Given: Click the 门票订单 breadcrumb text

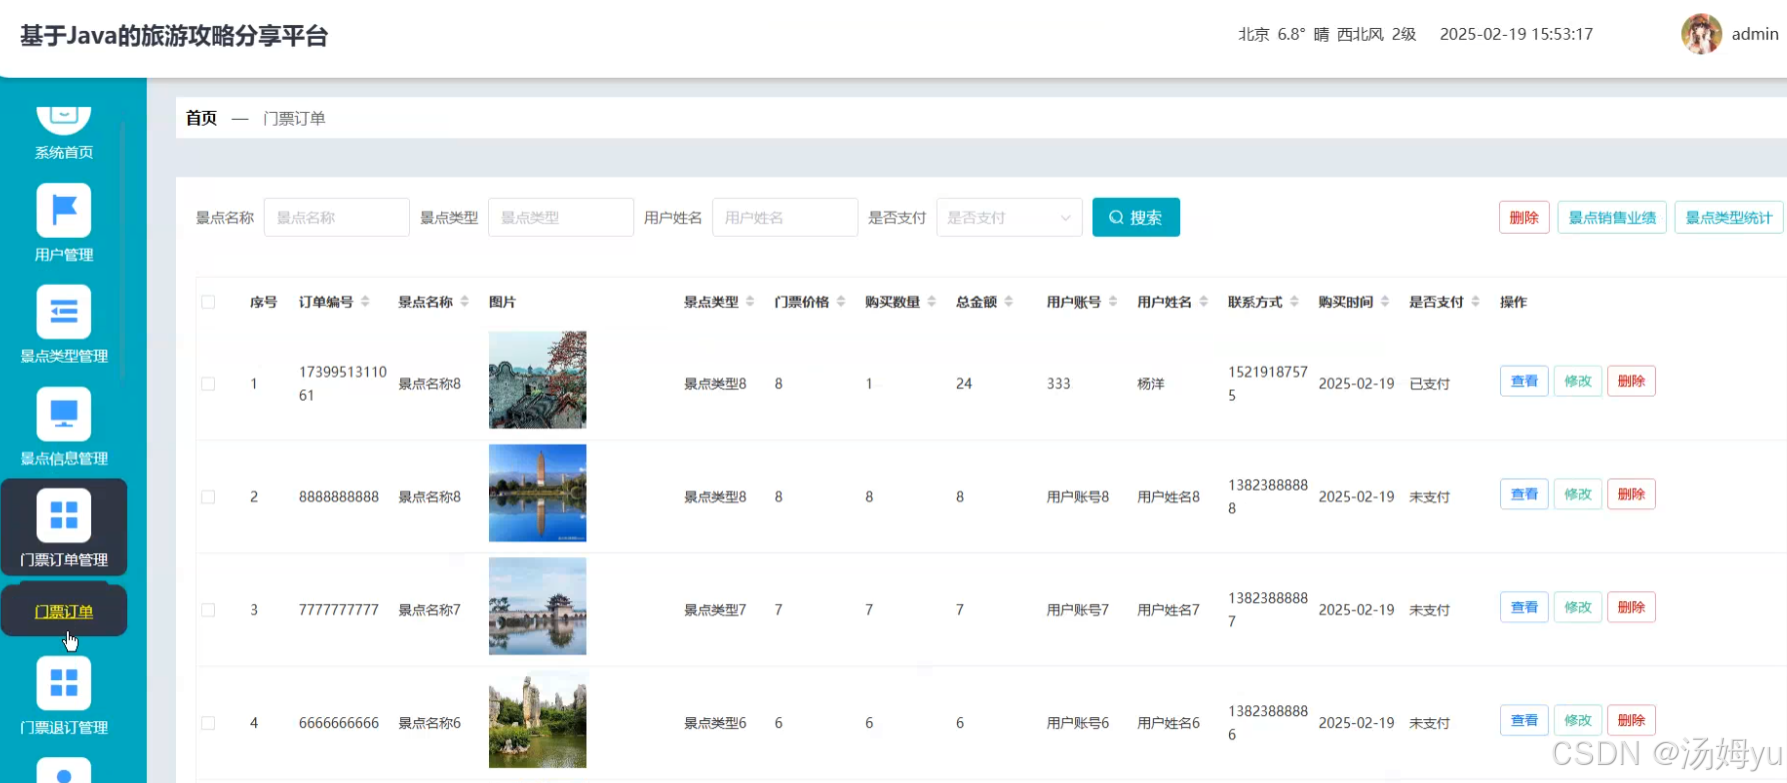Looking at the screenshot, I should 294,118.
